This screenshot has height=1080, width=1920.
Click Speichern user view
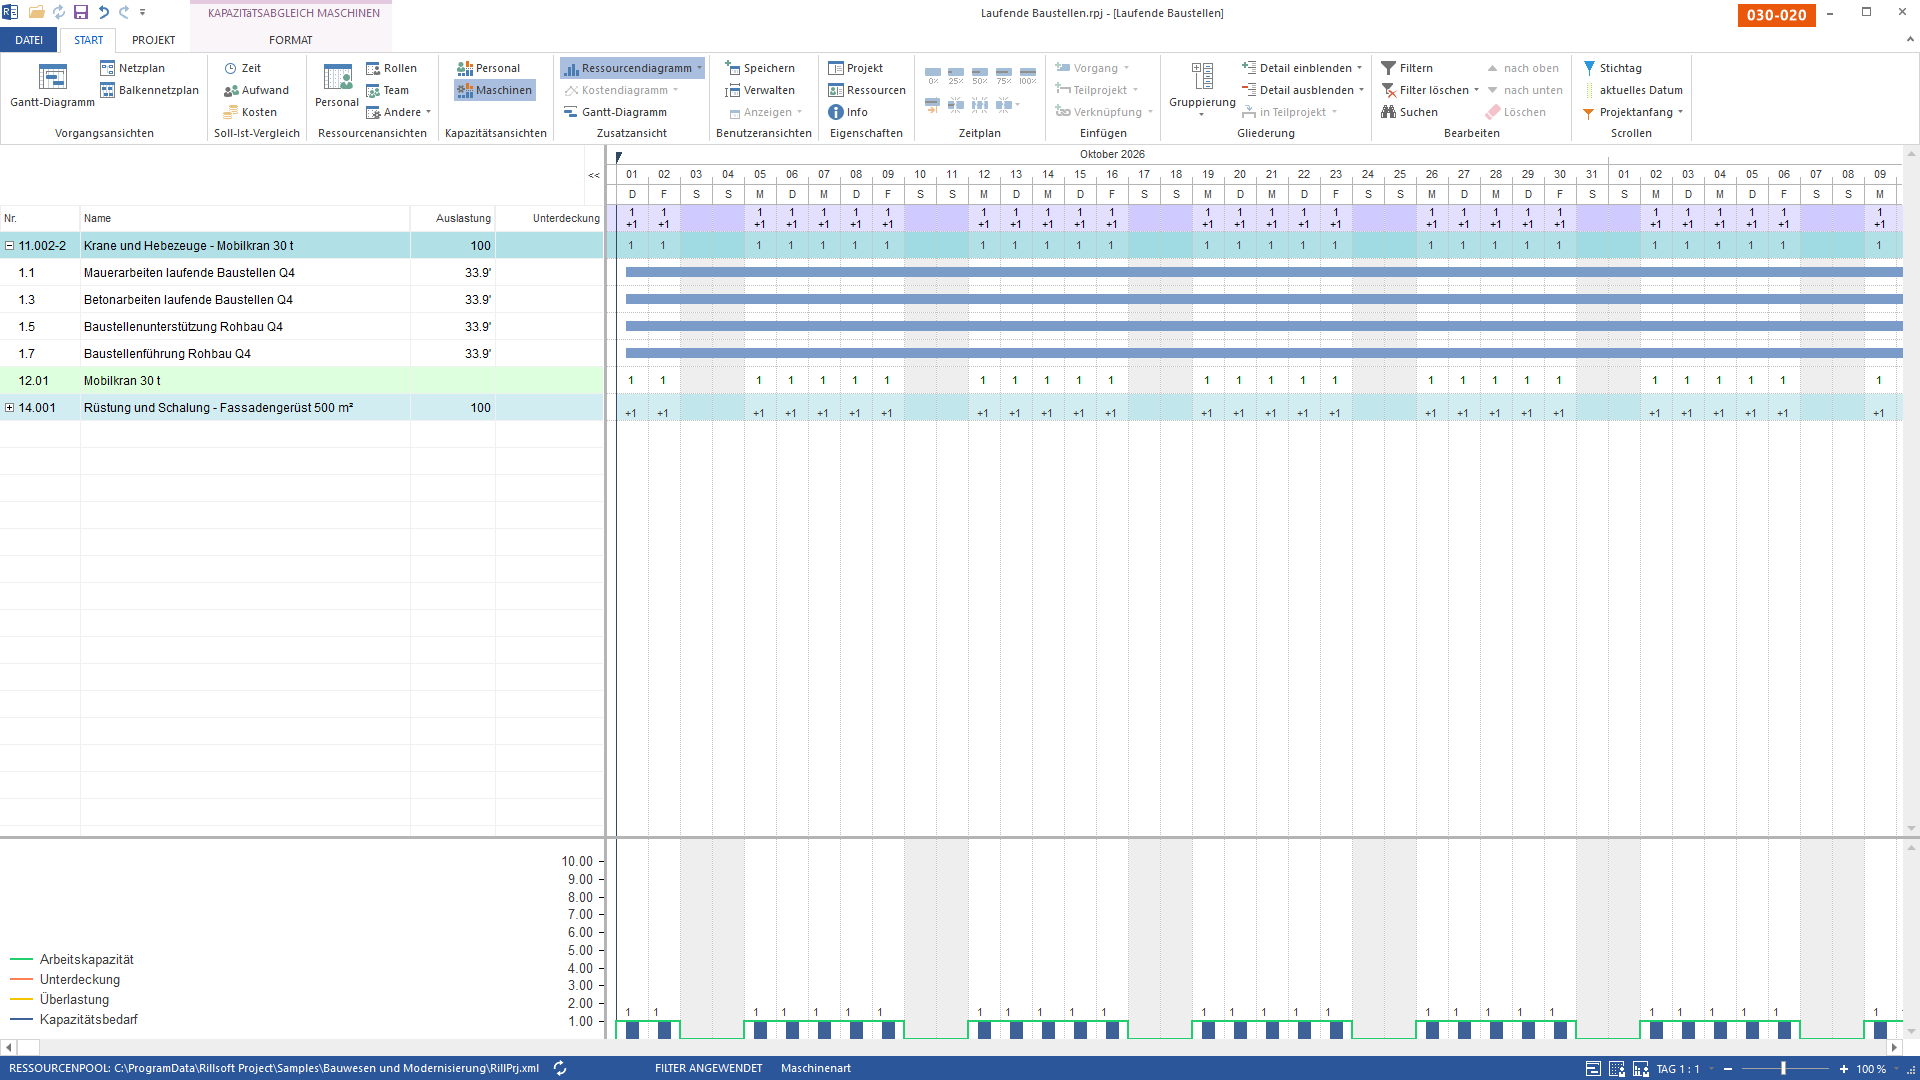click(x=760, y=68)
